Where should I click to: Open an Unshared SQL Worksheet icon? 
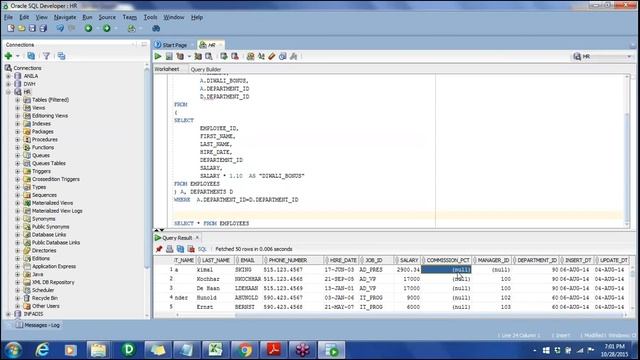point(250,56)
